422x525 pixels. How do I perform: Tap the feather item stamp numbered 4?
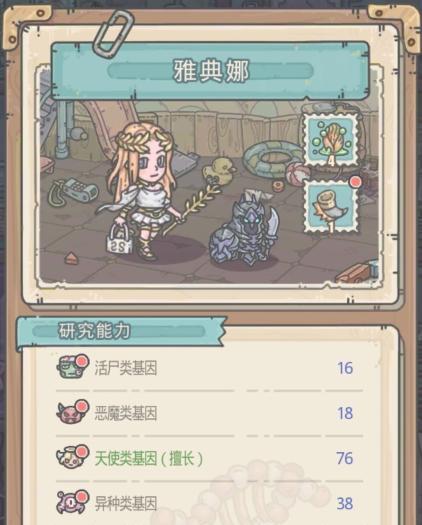[331, 140]
